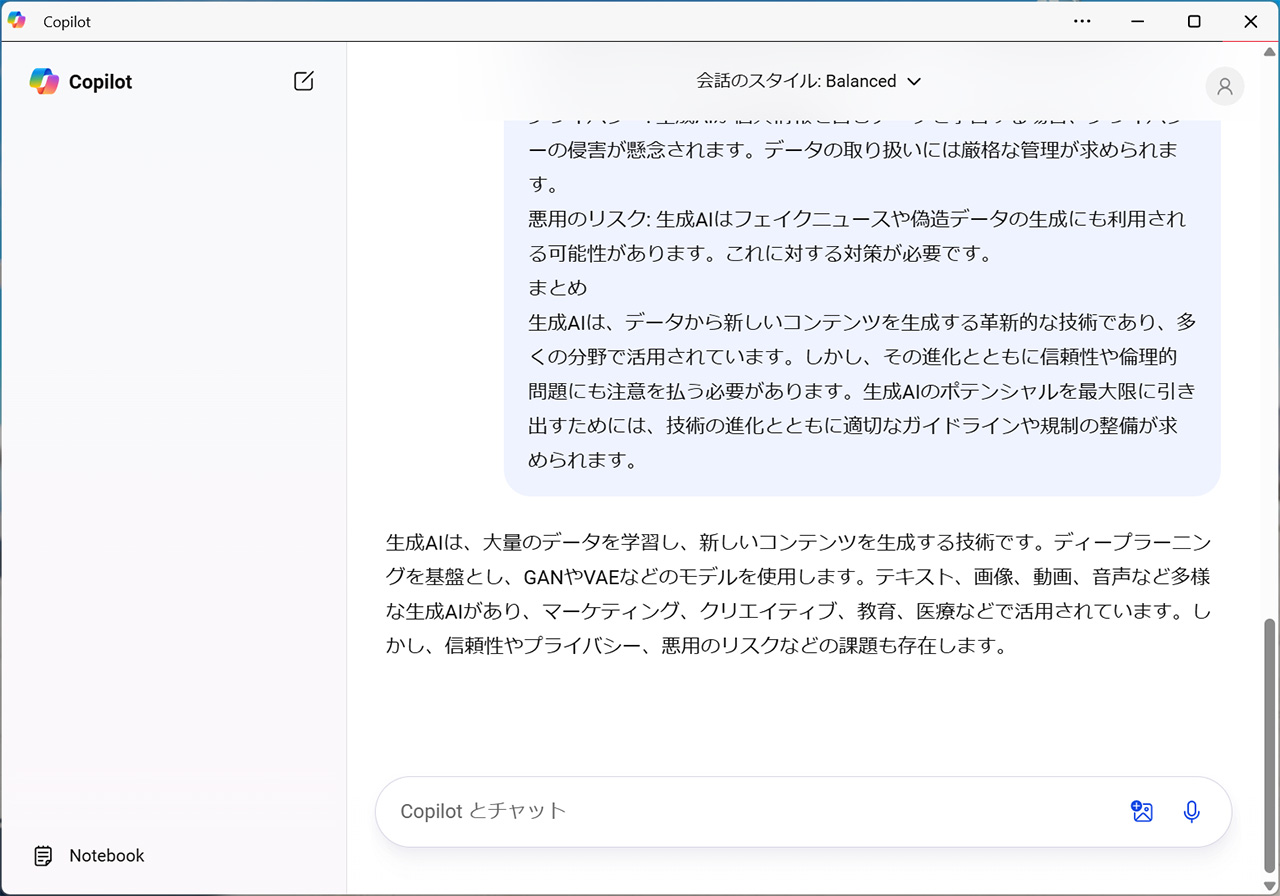
Task: Click the scrollbar down arrow
Action: click(1270, 886)
